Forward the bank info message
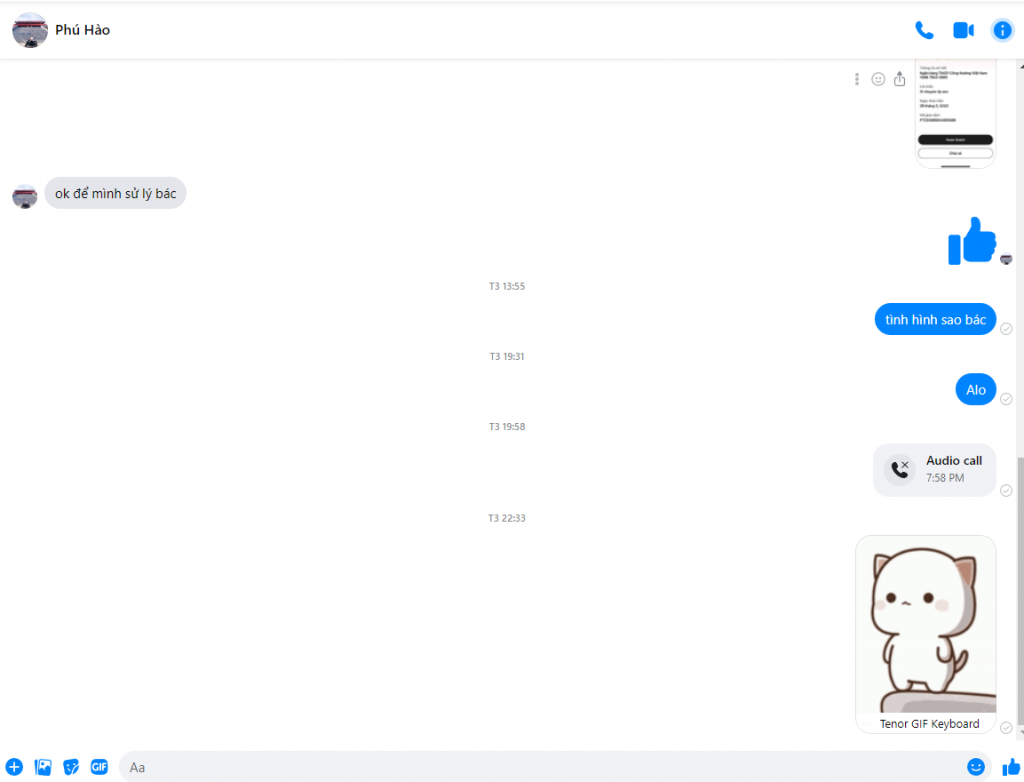This screenshot has height=782, width=1024. tap(900, 78)
